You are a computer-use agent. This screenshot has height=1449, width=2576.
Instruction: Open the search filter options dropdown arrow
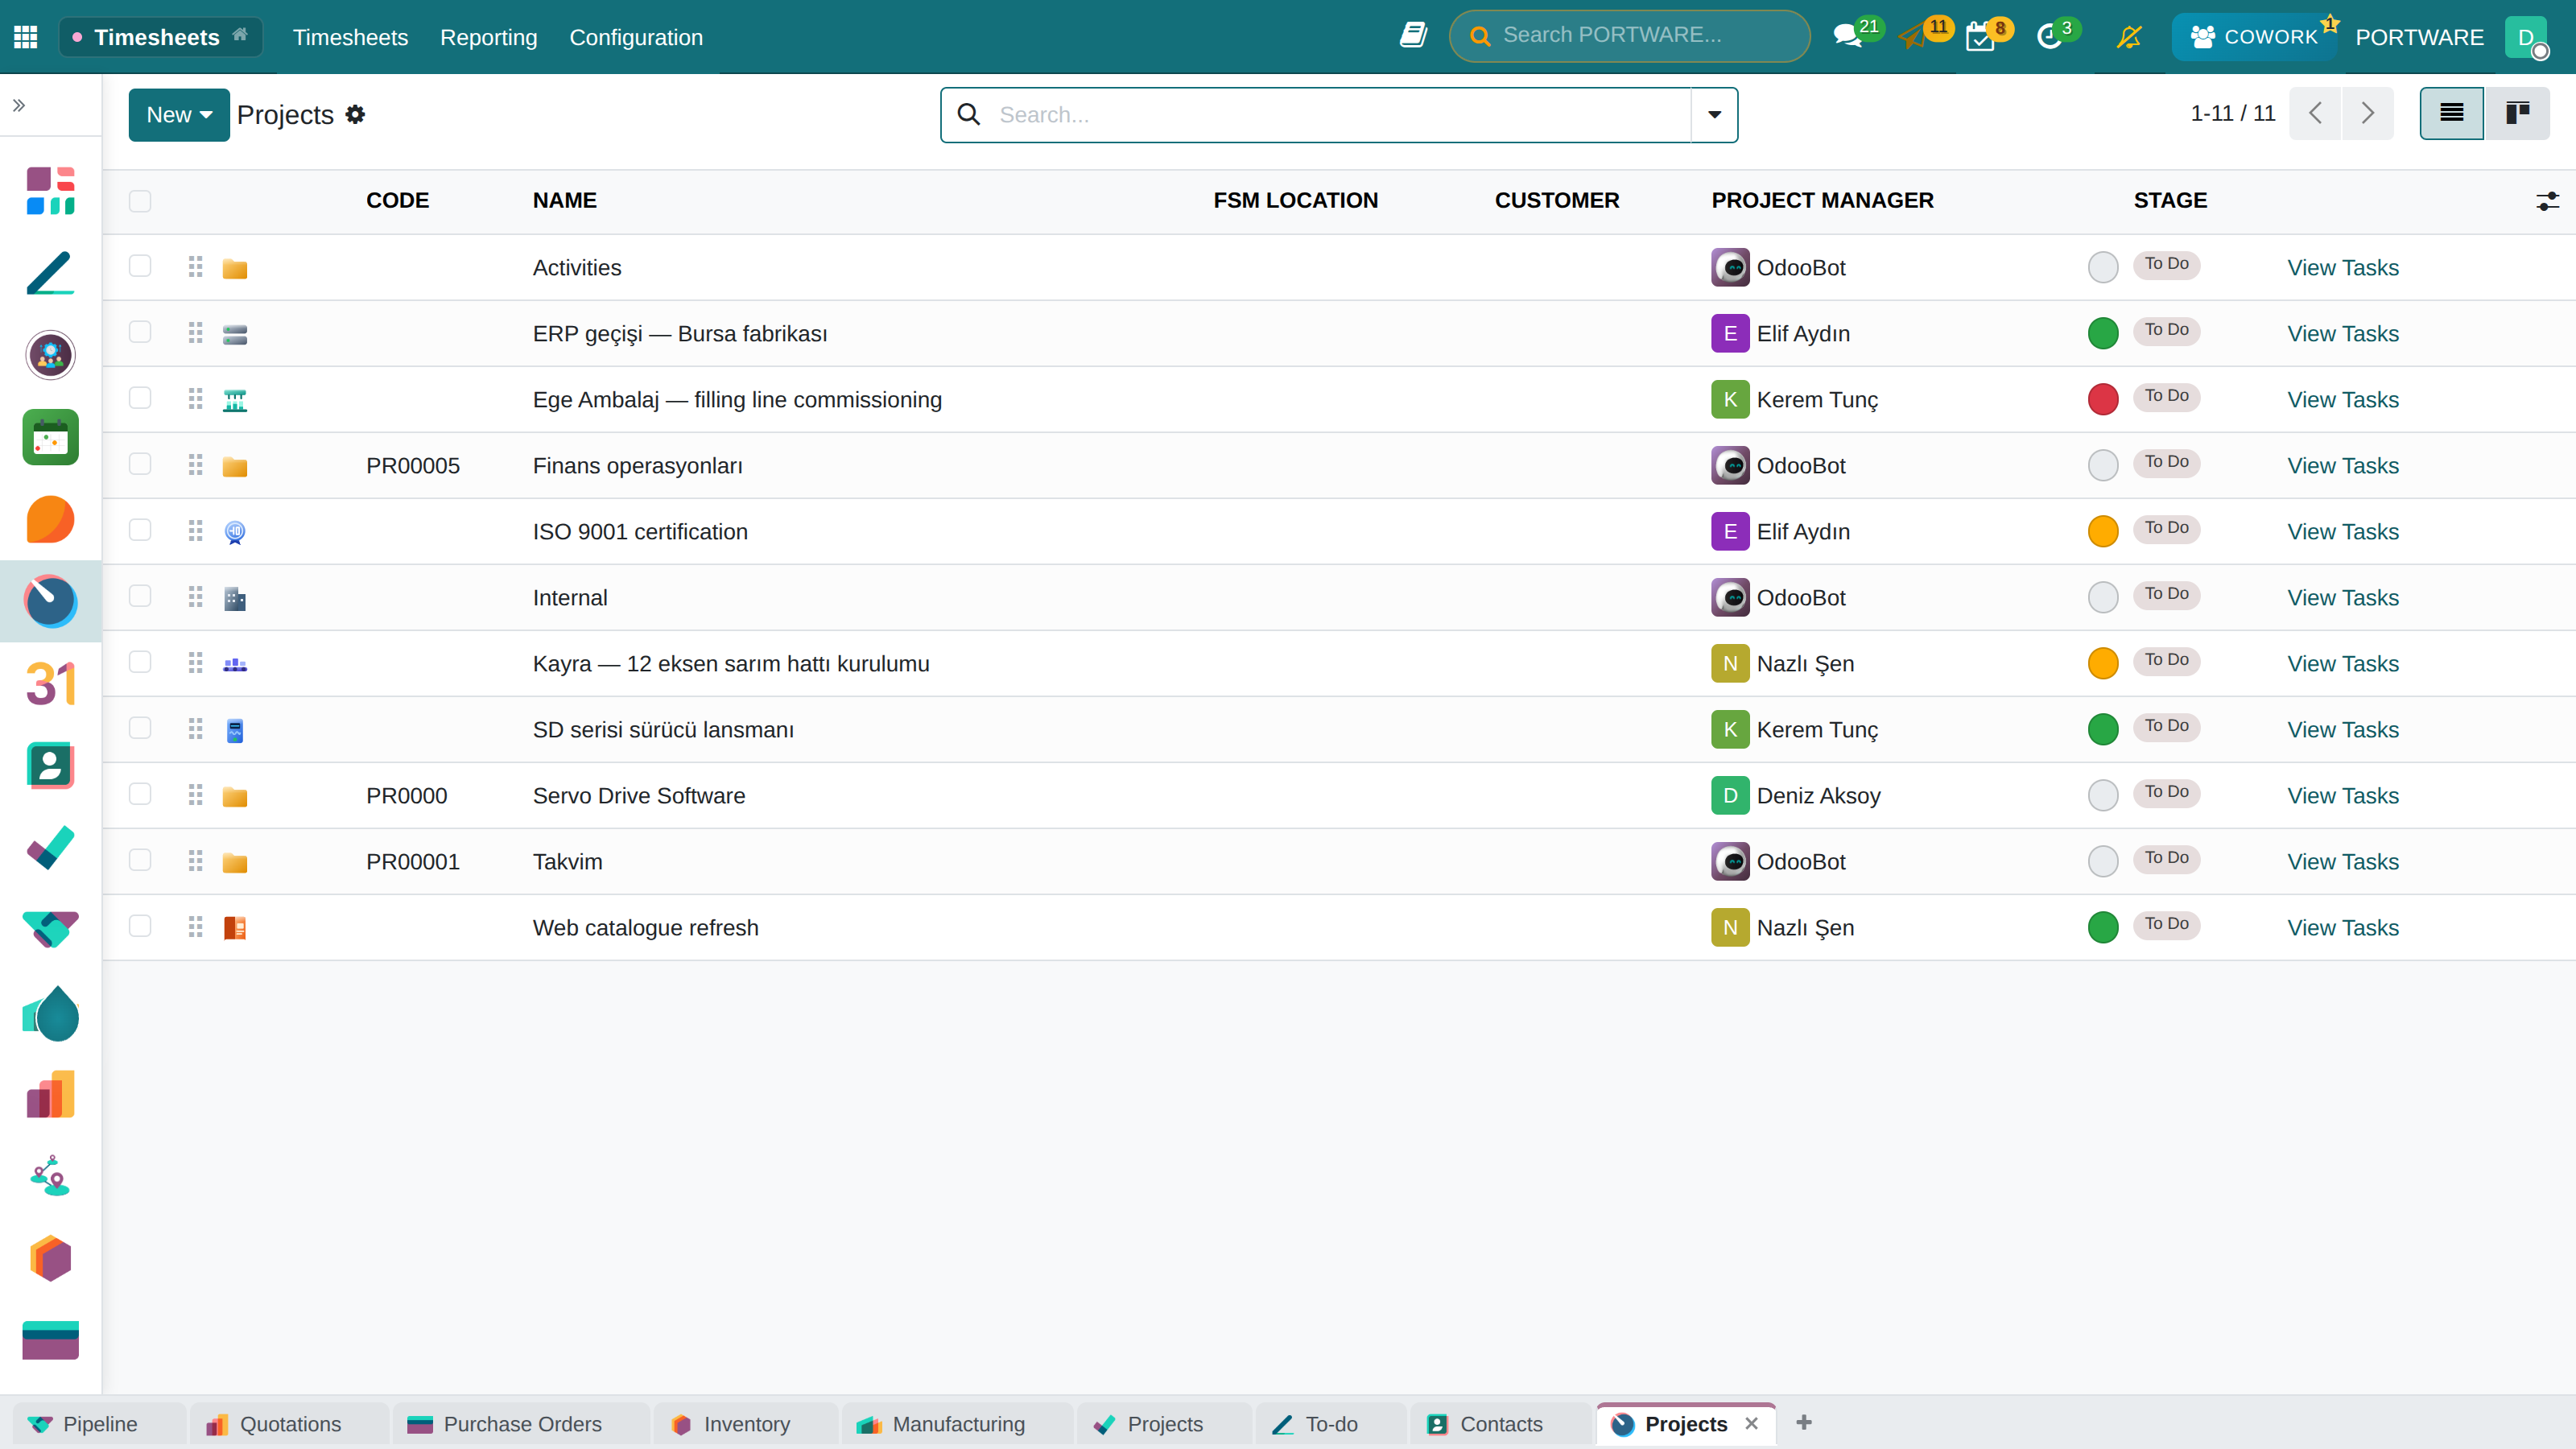[1714, 114]
